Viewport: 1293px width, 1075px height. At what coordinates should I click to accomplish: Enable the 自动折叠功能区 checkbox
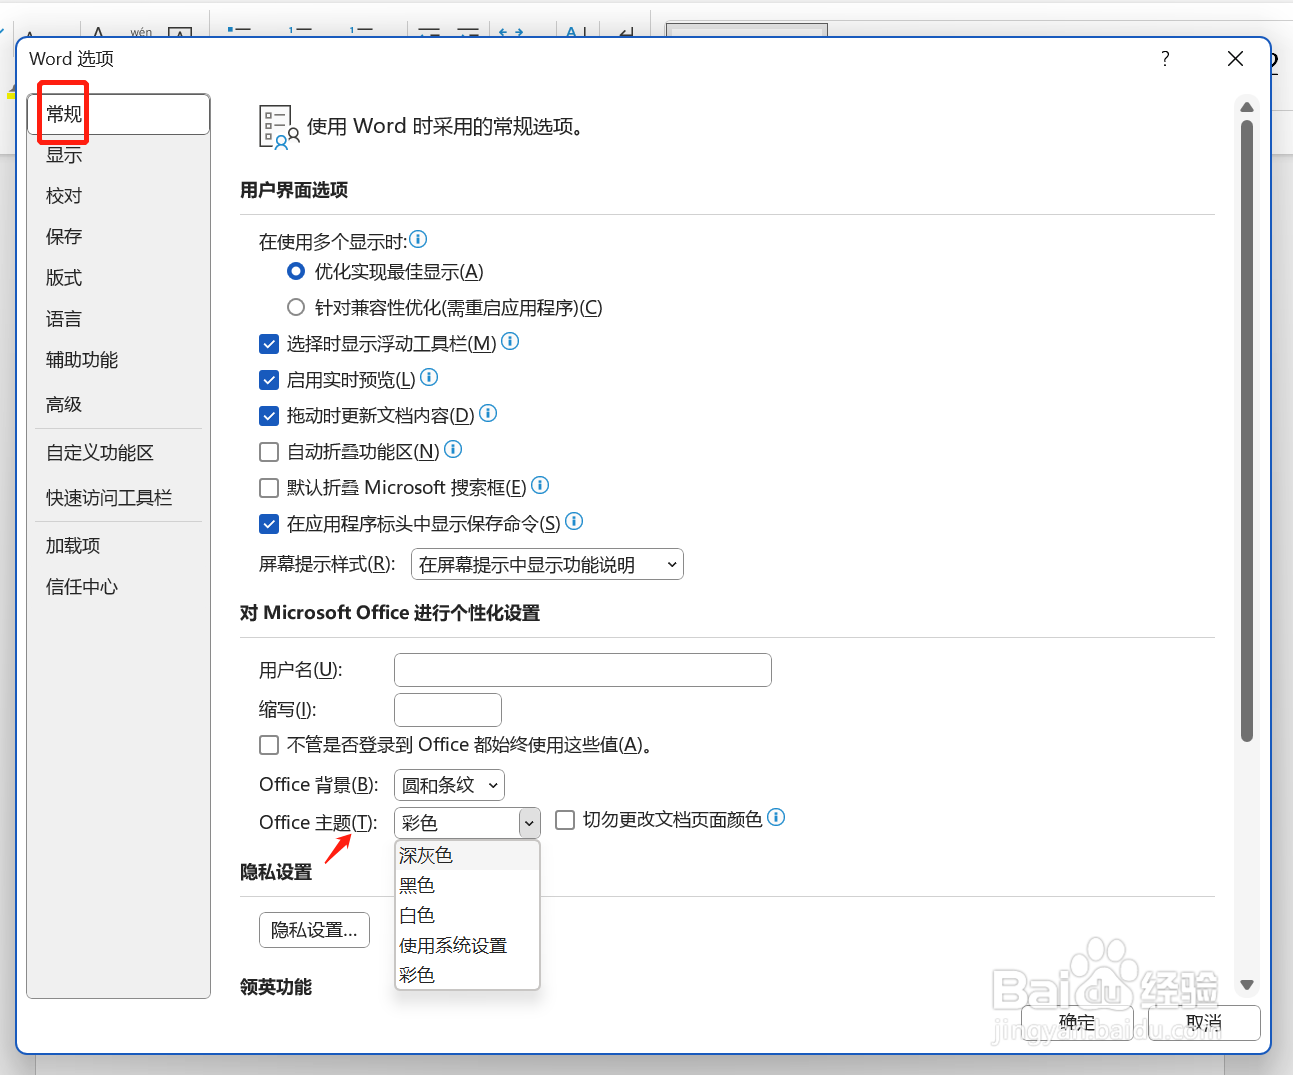pos(268,451)
